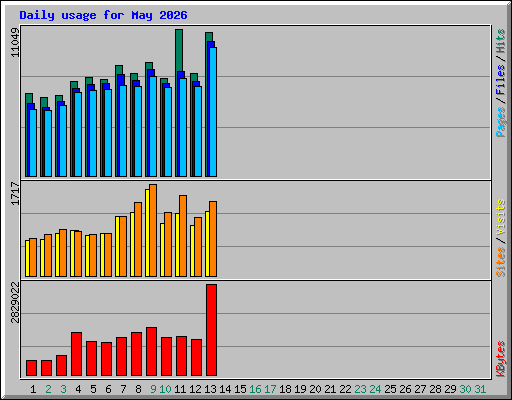Click the red KBytes bar for day 9
This screenshot has height=400, width=512.
[151, 352]
